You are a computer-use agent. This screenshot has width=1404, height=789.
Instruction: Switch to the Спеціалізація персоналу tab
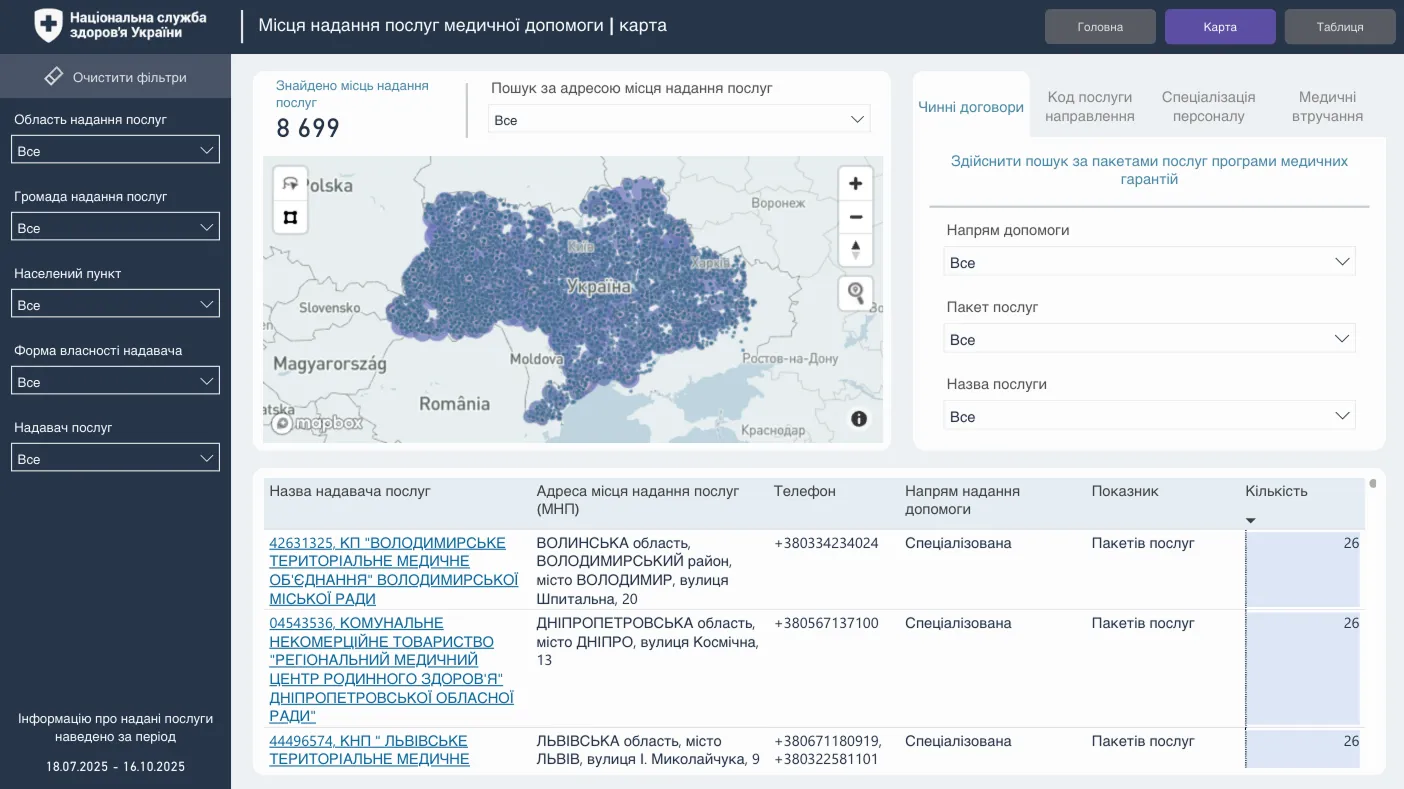[1208, 106]
